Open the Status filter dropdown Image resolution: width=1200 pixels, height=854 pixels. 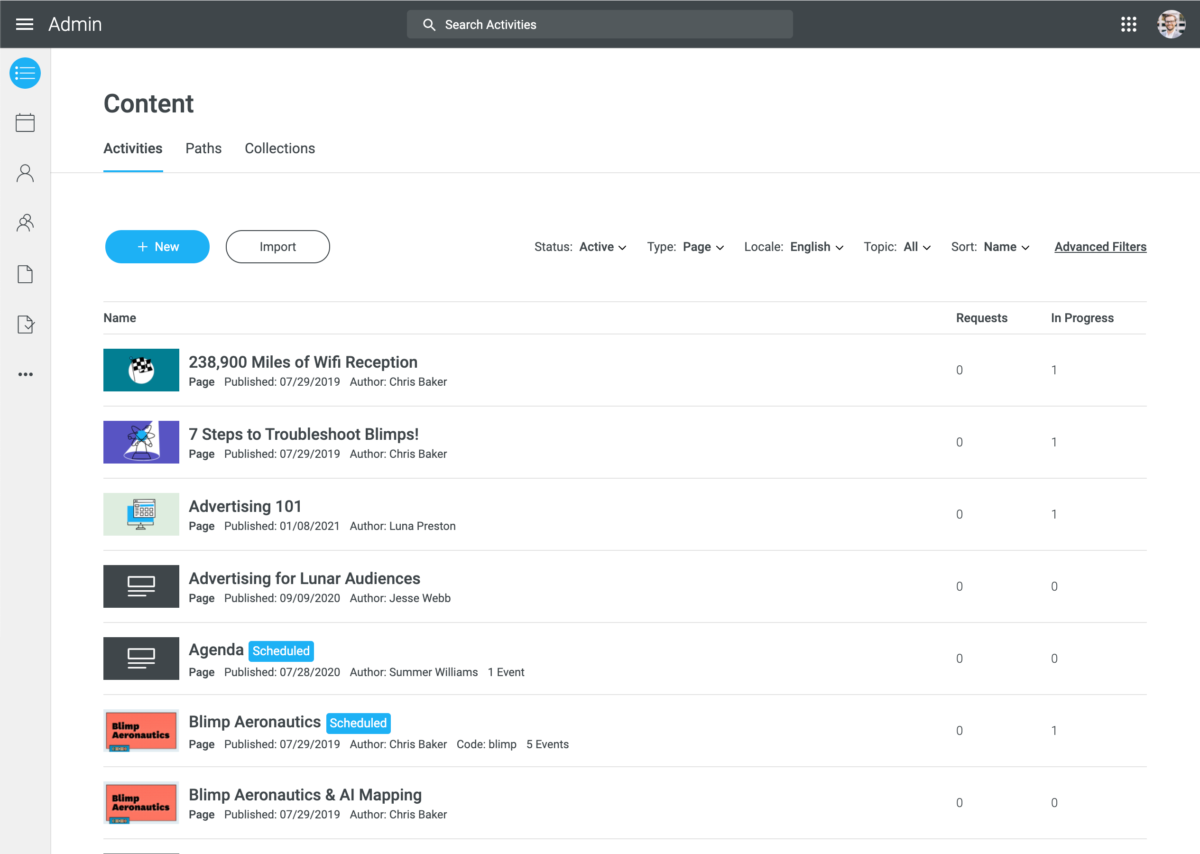(601, 247)
